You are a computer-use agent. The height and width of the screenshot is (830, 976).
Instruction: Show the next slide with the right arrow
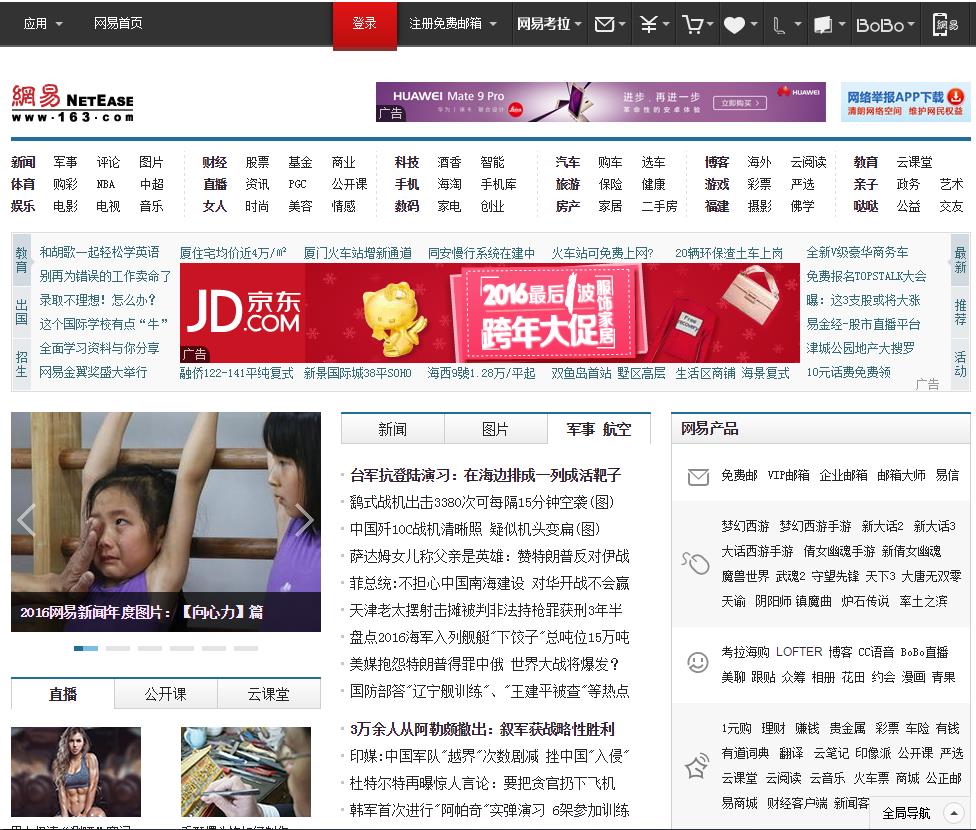pos(304,519)
